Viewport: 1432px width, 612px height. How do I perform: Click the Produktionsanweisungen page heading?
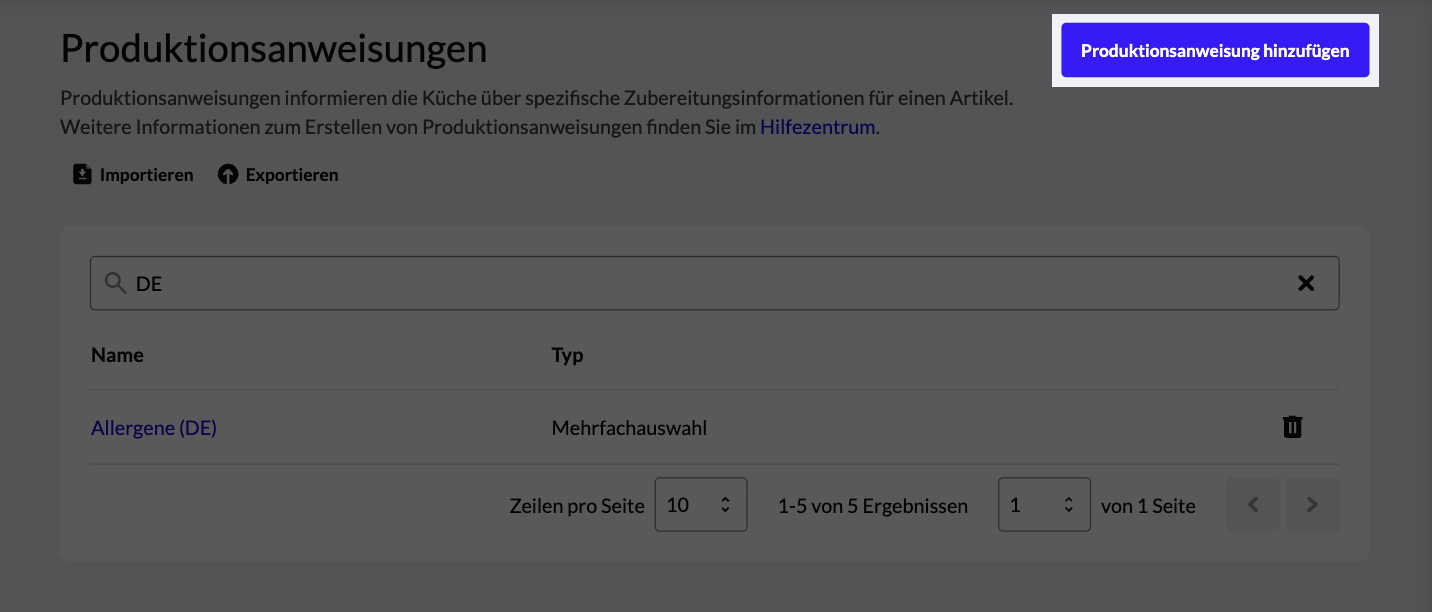pyautogui.click(x=274, y=48)
